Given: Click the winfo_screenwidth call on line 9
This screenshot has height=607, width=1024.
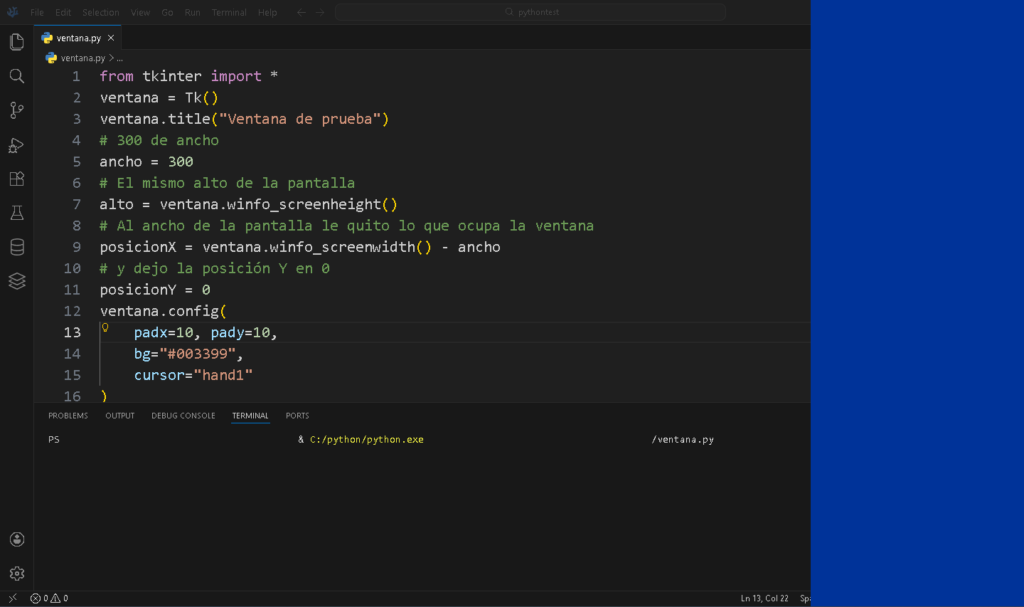Looking at the screenshot, I should tap(351, 247).
